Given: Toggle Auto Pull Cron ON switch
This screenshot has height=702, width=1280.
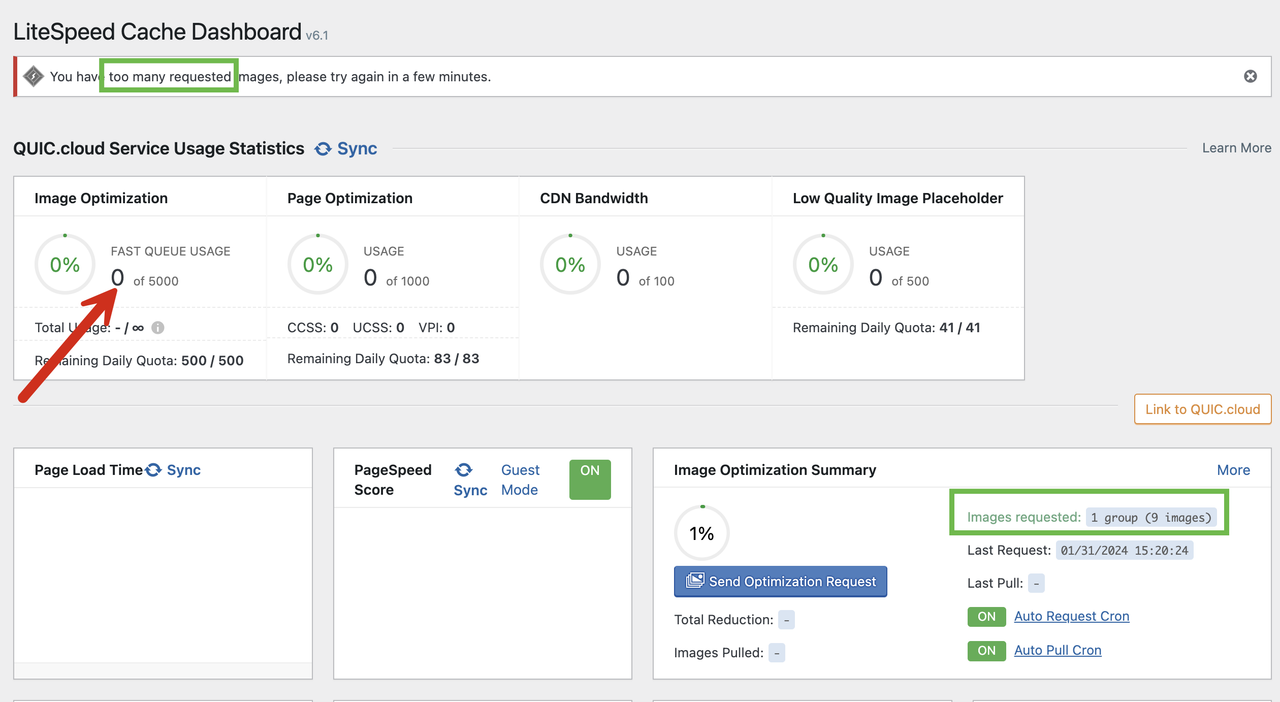Looking at the screenshot, I should [987, 651].
